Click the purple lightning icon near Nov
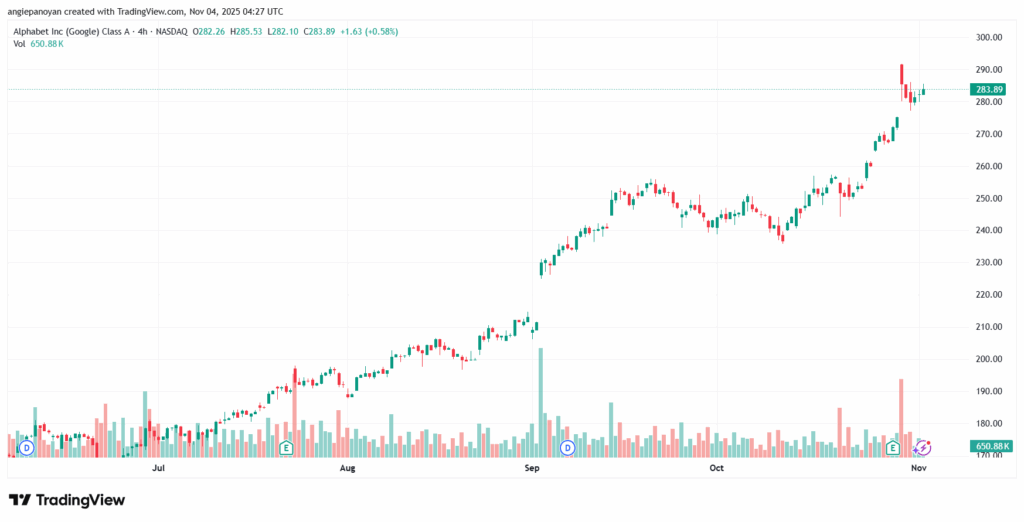Screen dimensions: 1024x522 tap(923, 446)
